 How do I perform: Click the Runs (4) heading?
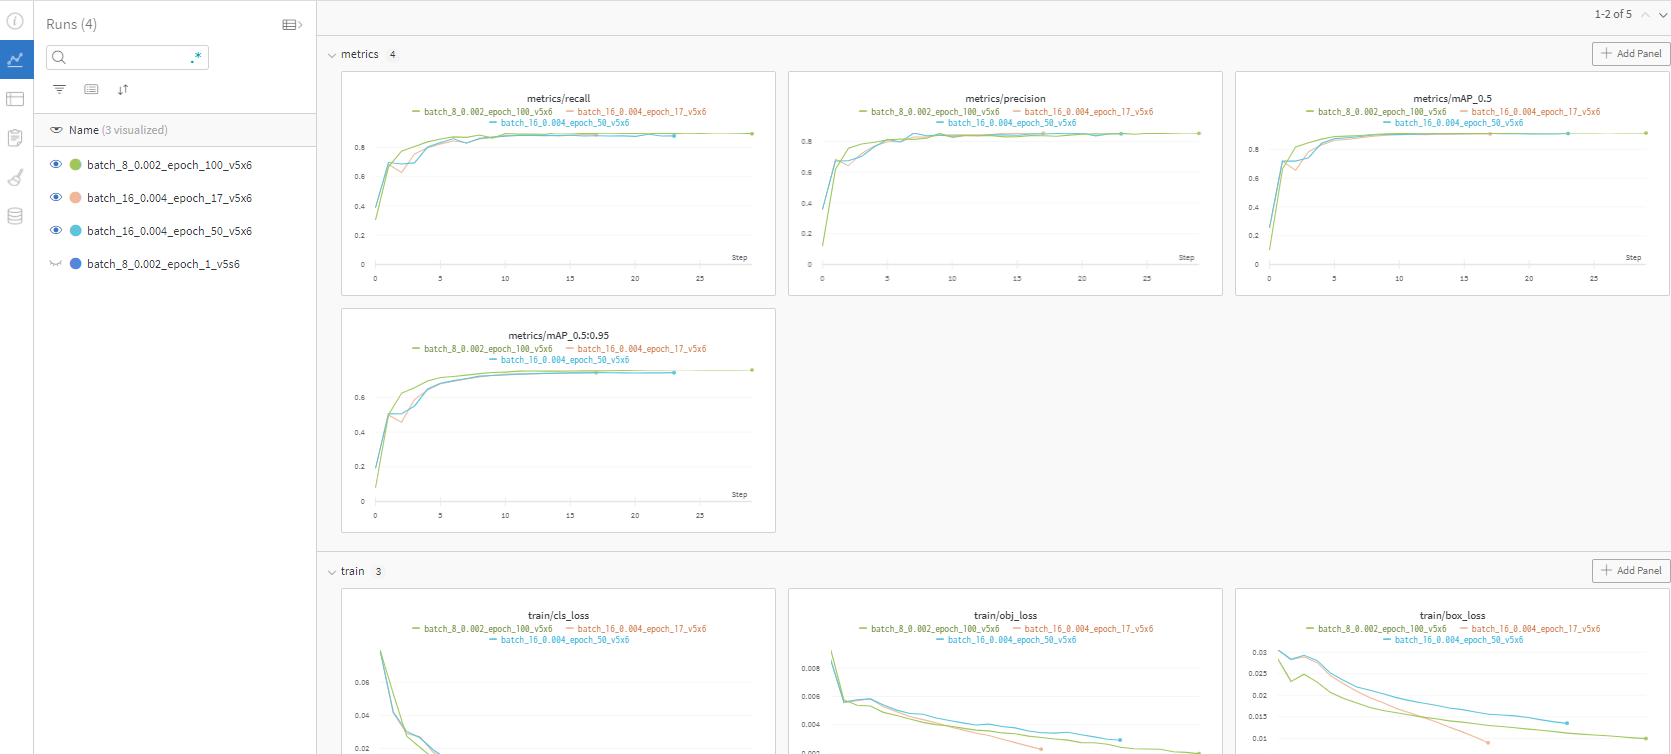pyautogui.click(x=71, y=24)
